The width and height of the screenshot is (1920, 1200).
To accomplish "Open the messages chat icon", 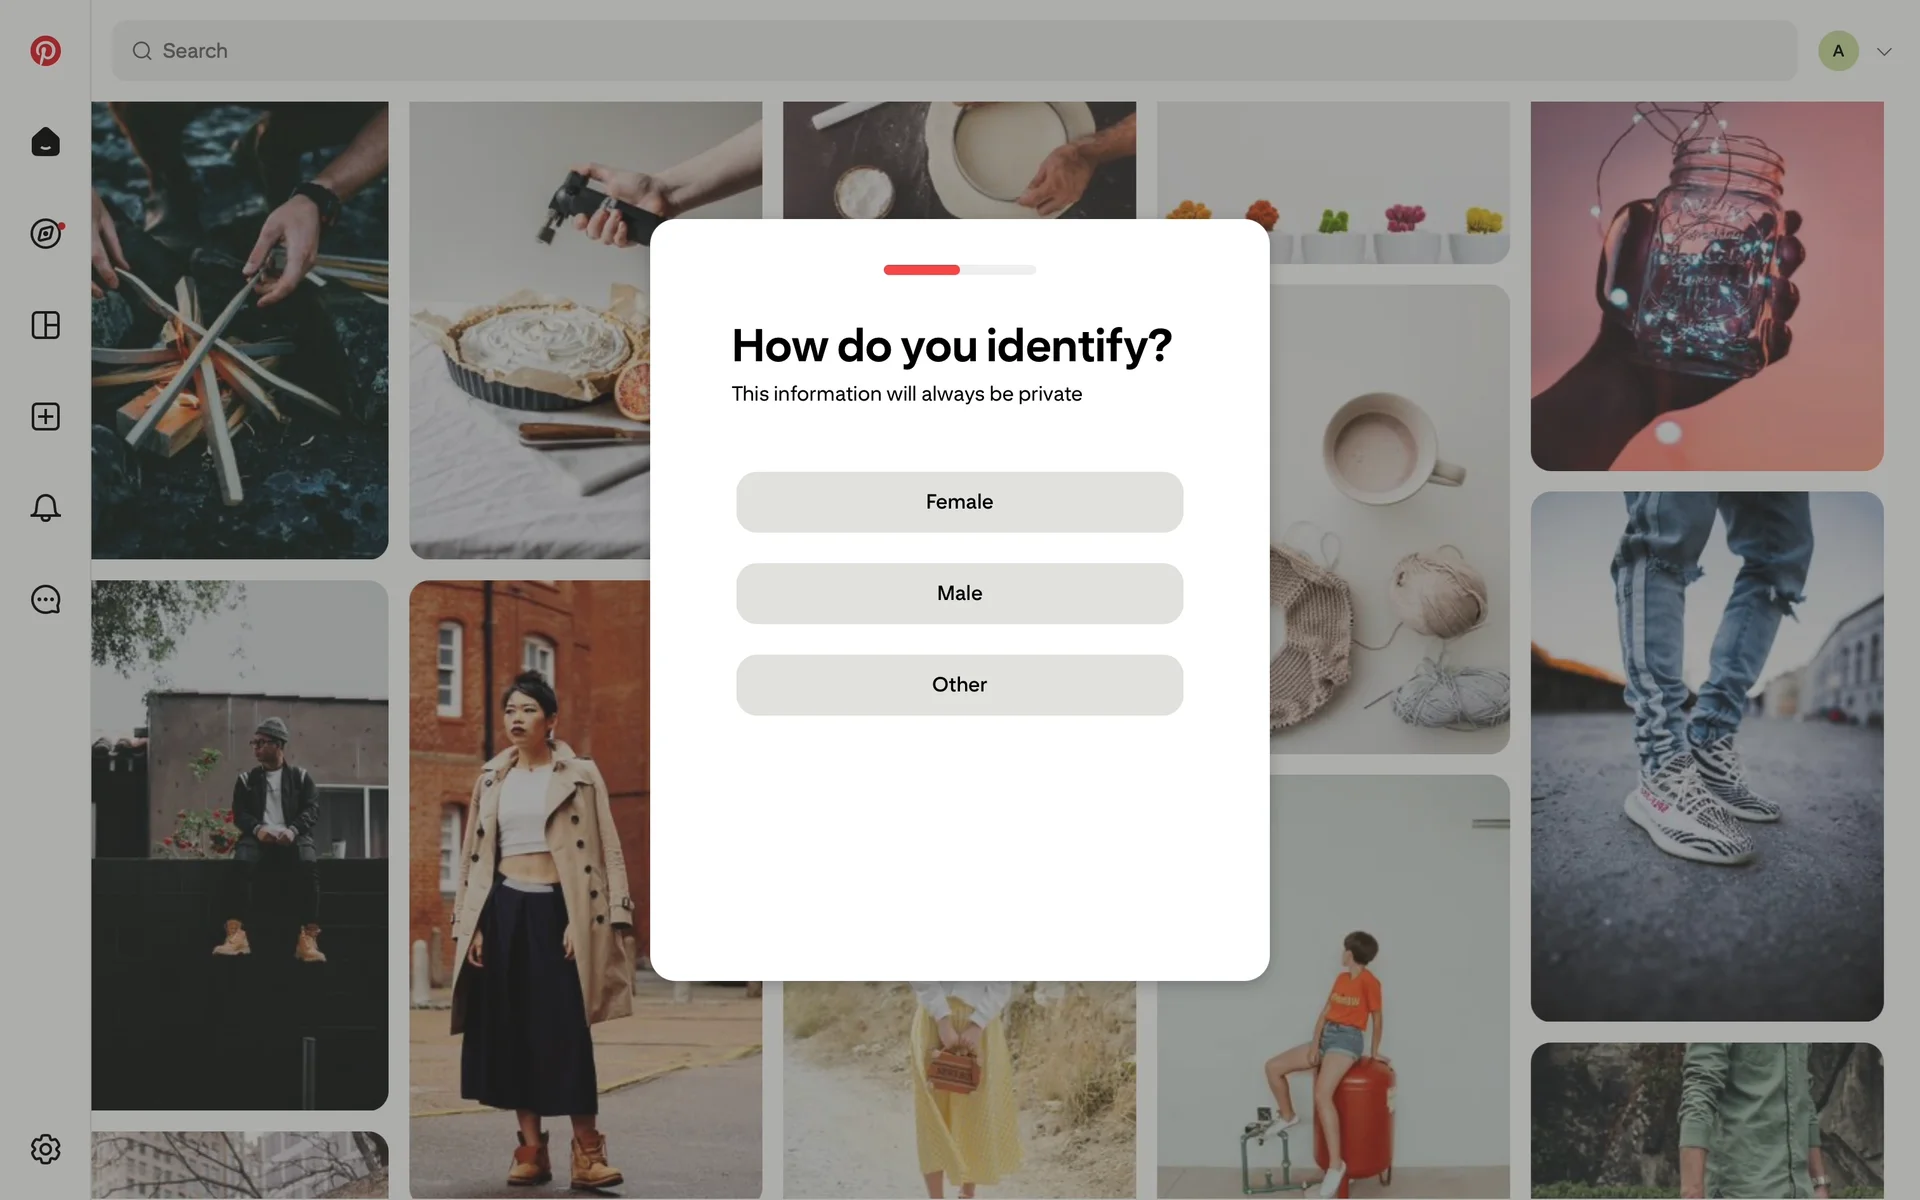I will point(45,599).
